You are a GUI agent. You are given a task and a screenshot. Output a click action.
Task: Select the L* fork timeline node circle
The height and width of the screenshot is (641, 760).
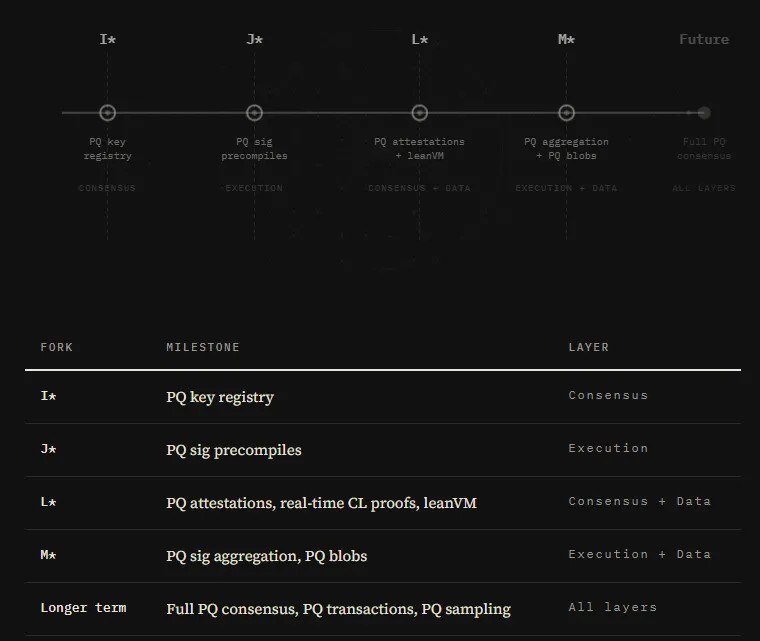pos(420,113)
